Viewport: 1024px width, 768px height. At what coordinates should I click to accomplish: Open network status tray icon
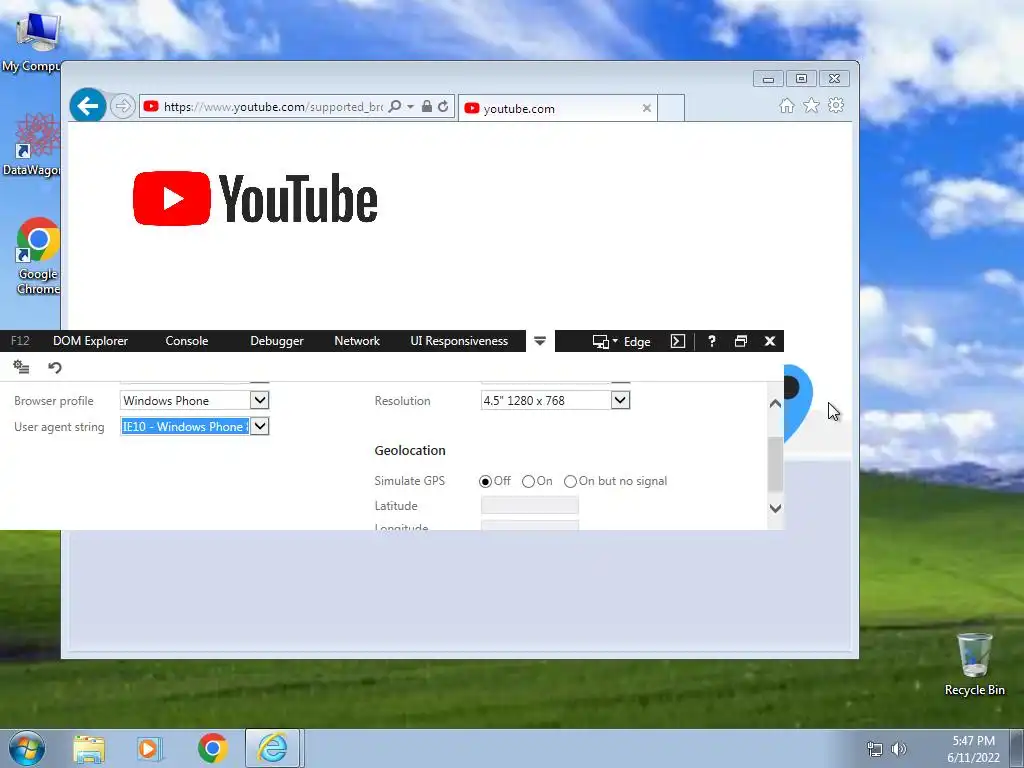point(874,749)
